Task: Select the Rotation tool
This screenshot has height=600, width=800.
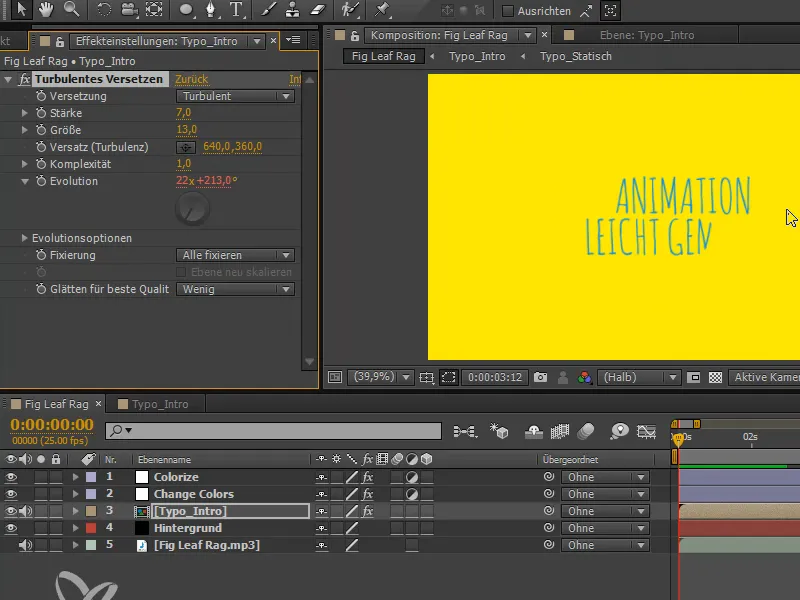Action: pyautogui.click(x=104, y=9)
